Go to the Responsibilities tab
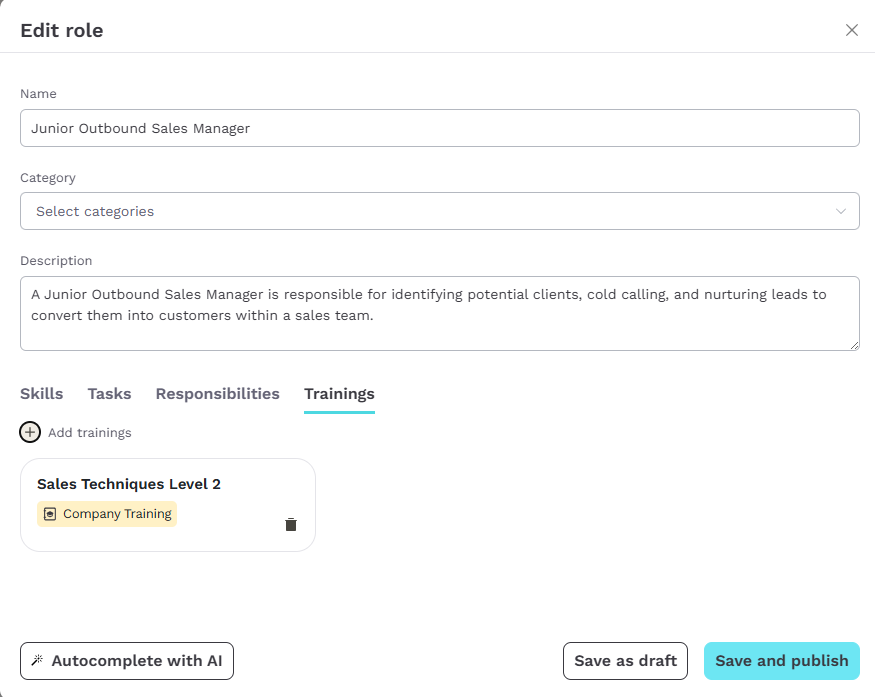The width and height of the screenshot is (875, 697). coord(218,394)
